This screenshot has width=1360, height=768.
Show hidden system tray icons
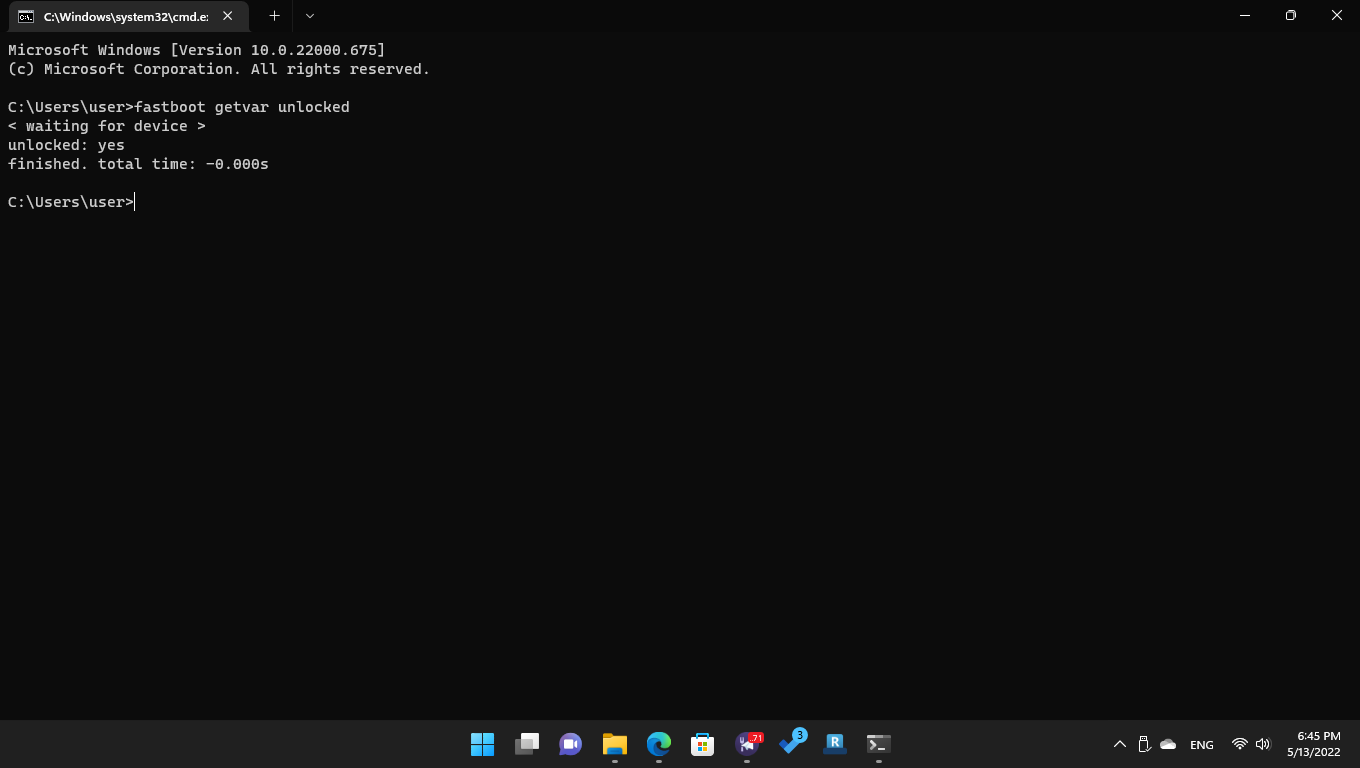pyautogui.click(x=1119, y=744)
